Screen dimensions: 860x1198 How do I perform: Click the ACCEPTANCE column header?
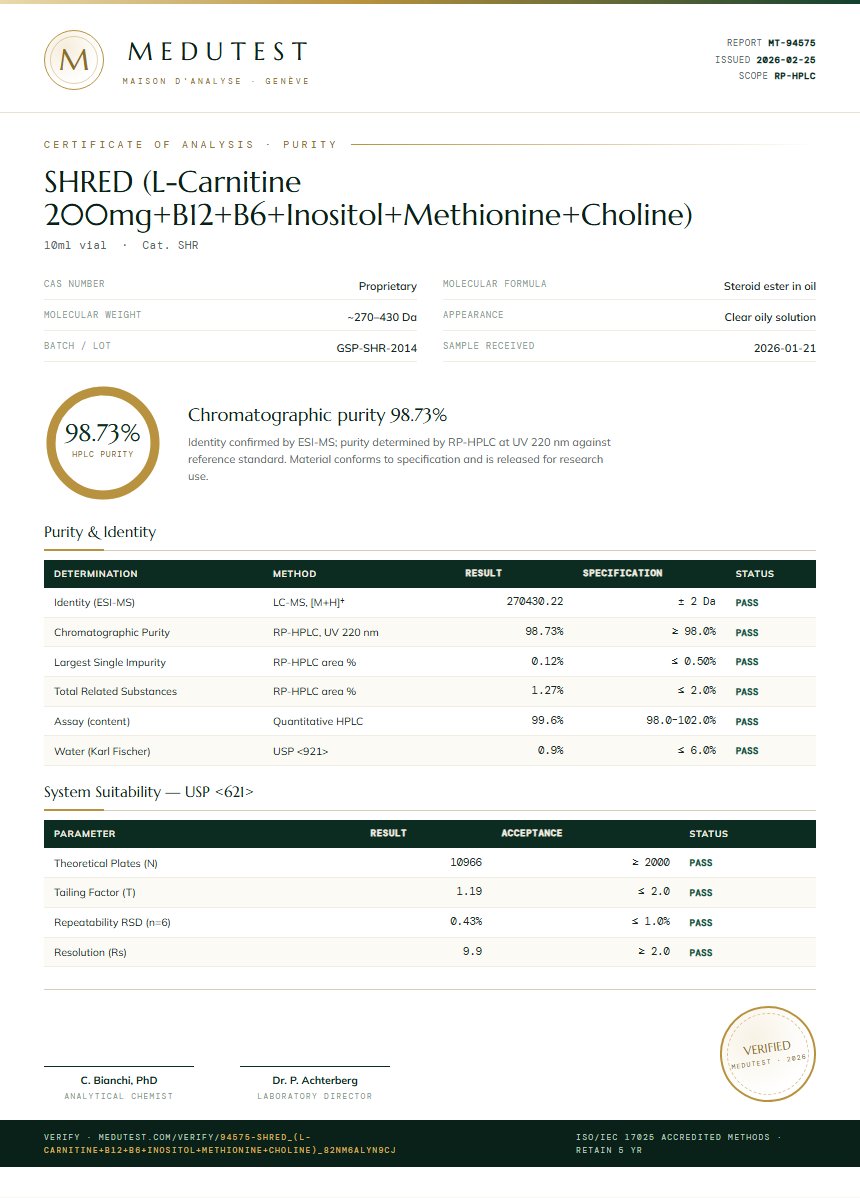pos(531,833)
